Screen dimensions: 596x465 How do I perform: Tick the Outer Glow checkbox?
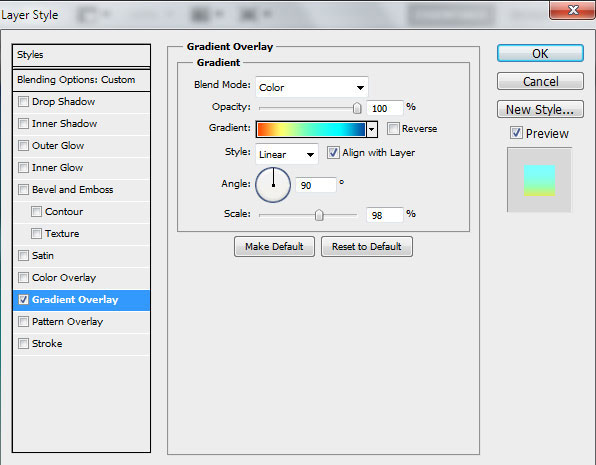point(24,146)
